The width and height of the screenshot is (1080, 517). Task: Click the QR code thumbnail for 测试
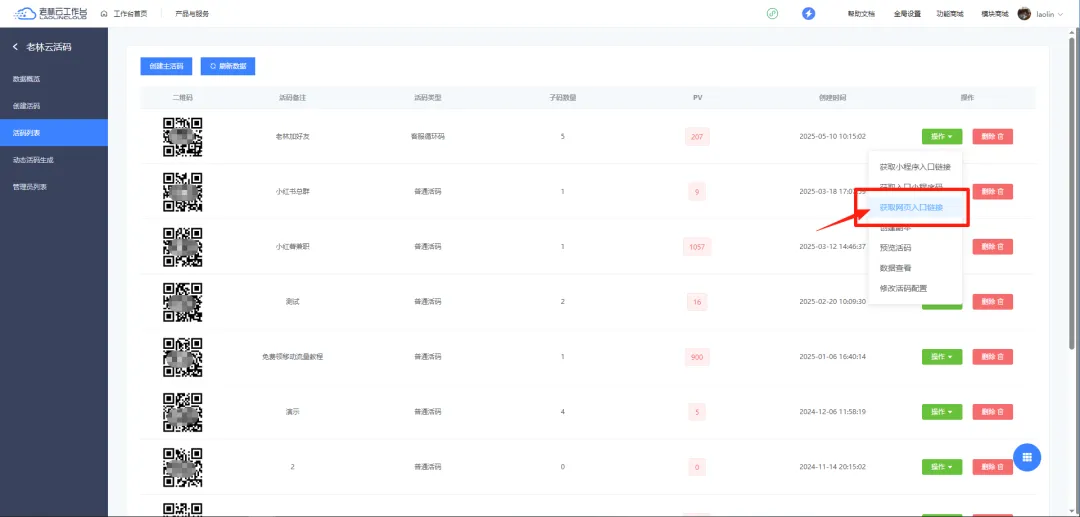click(x=183, y=302)
